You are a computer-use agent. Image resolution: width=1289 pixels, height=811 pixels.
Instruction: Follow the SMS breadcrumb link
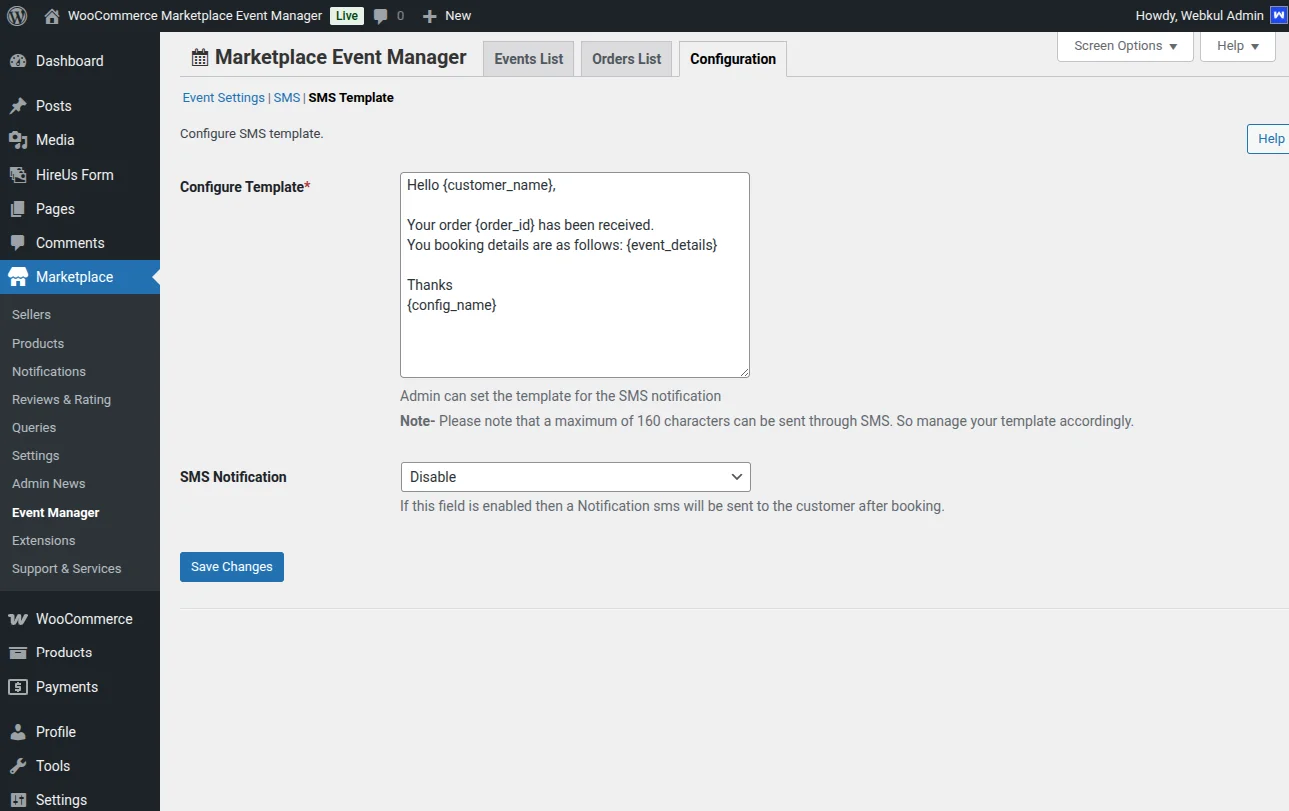pyautogui.click(x=287, y=97)
